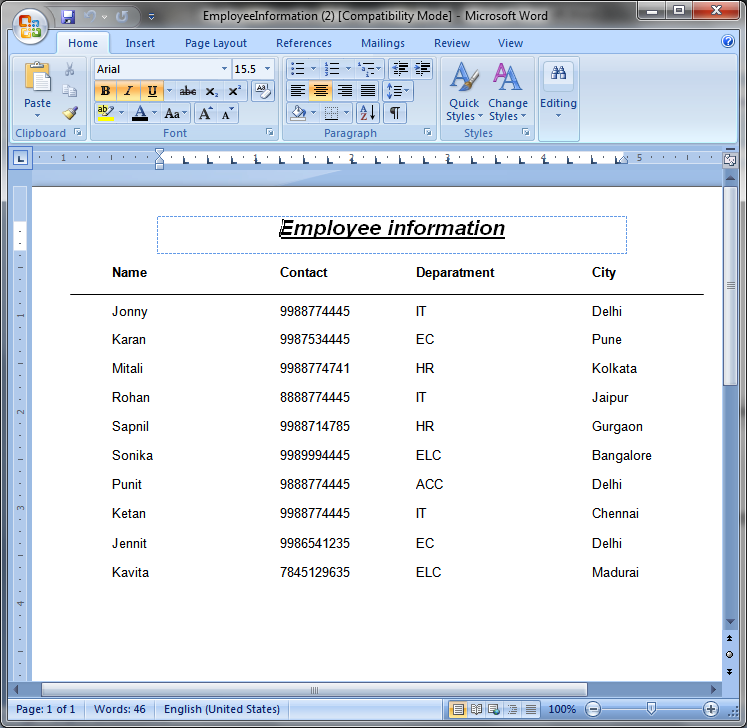The height and width of the screenshot is (728, 747).
Task: Apply Superscript formatting
Action: pyautogui.click(x=234, y=91)
